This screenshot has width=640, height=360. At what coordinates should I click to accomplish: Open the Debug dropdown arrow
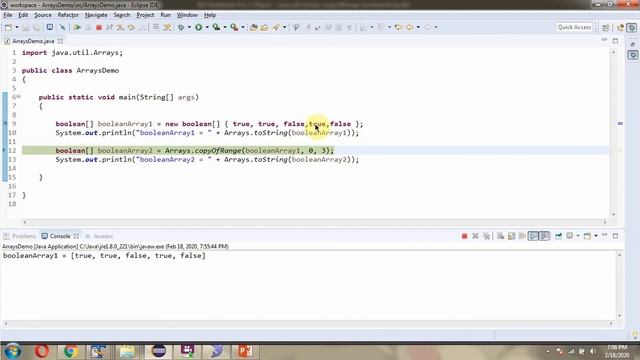pyautogui.click(x=189, y=27)
